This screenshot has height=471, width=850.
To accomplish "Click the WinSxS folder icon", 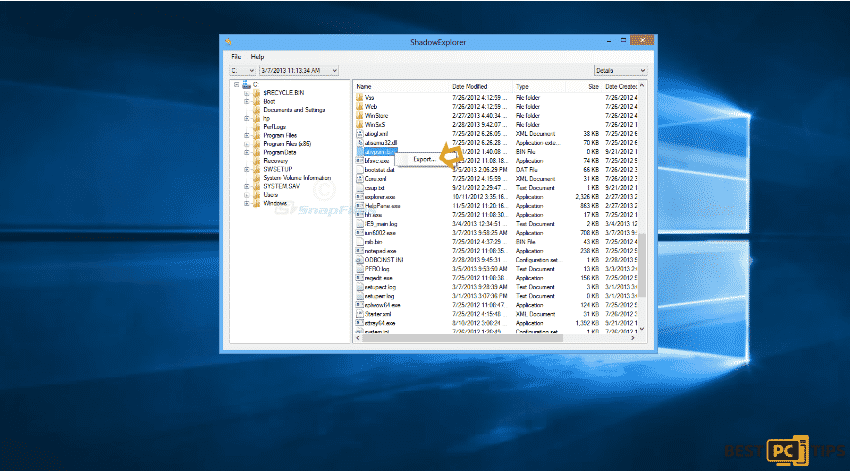I will point(359,125).
